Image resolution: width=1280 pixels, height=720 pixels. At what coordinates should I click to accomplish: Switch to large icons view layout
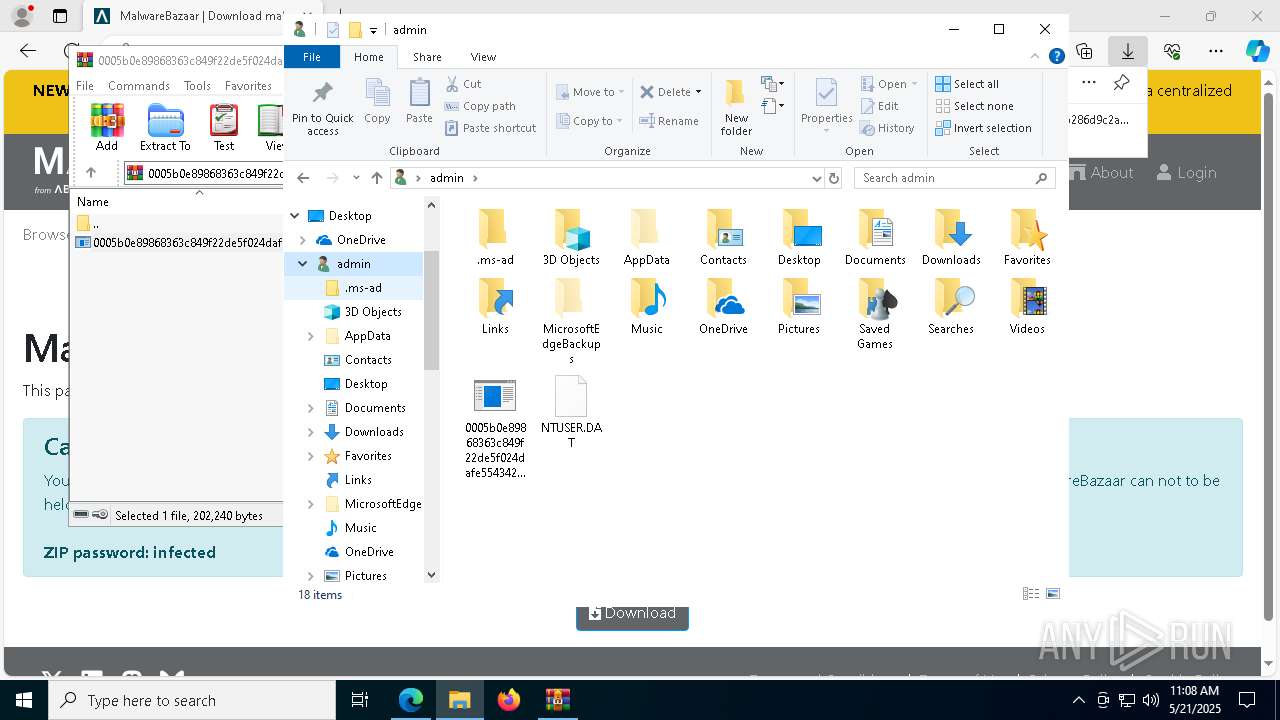tap(1052, 594)
